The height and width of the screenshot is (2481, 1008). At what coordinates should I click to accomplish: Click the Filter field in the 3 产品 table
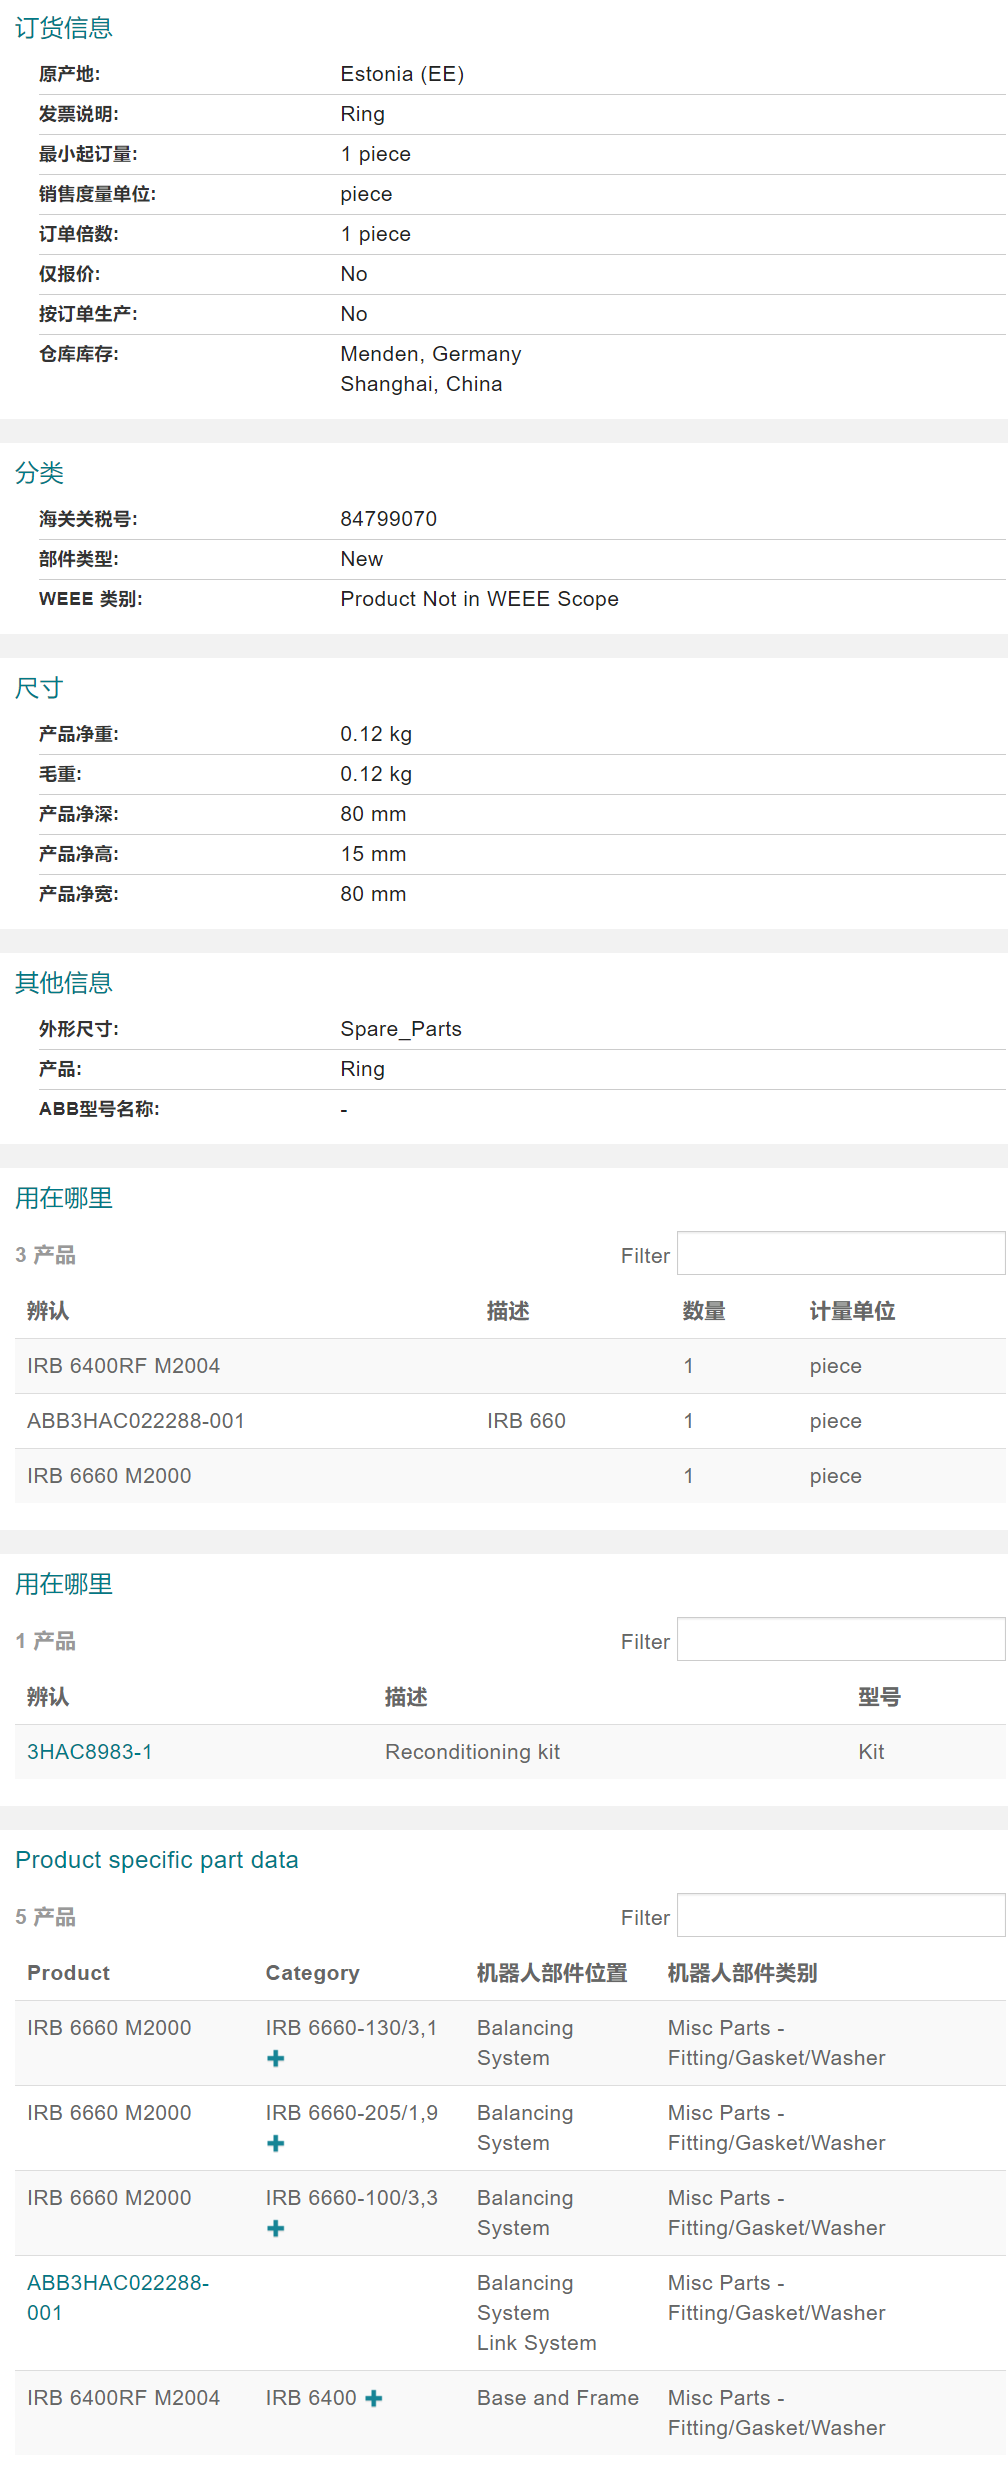coord(840,1253)
